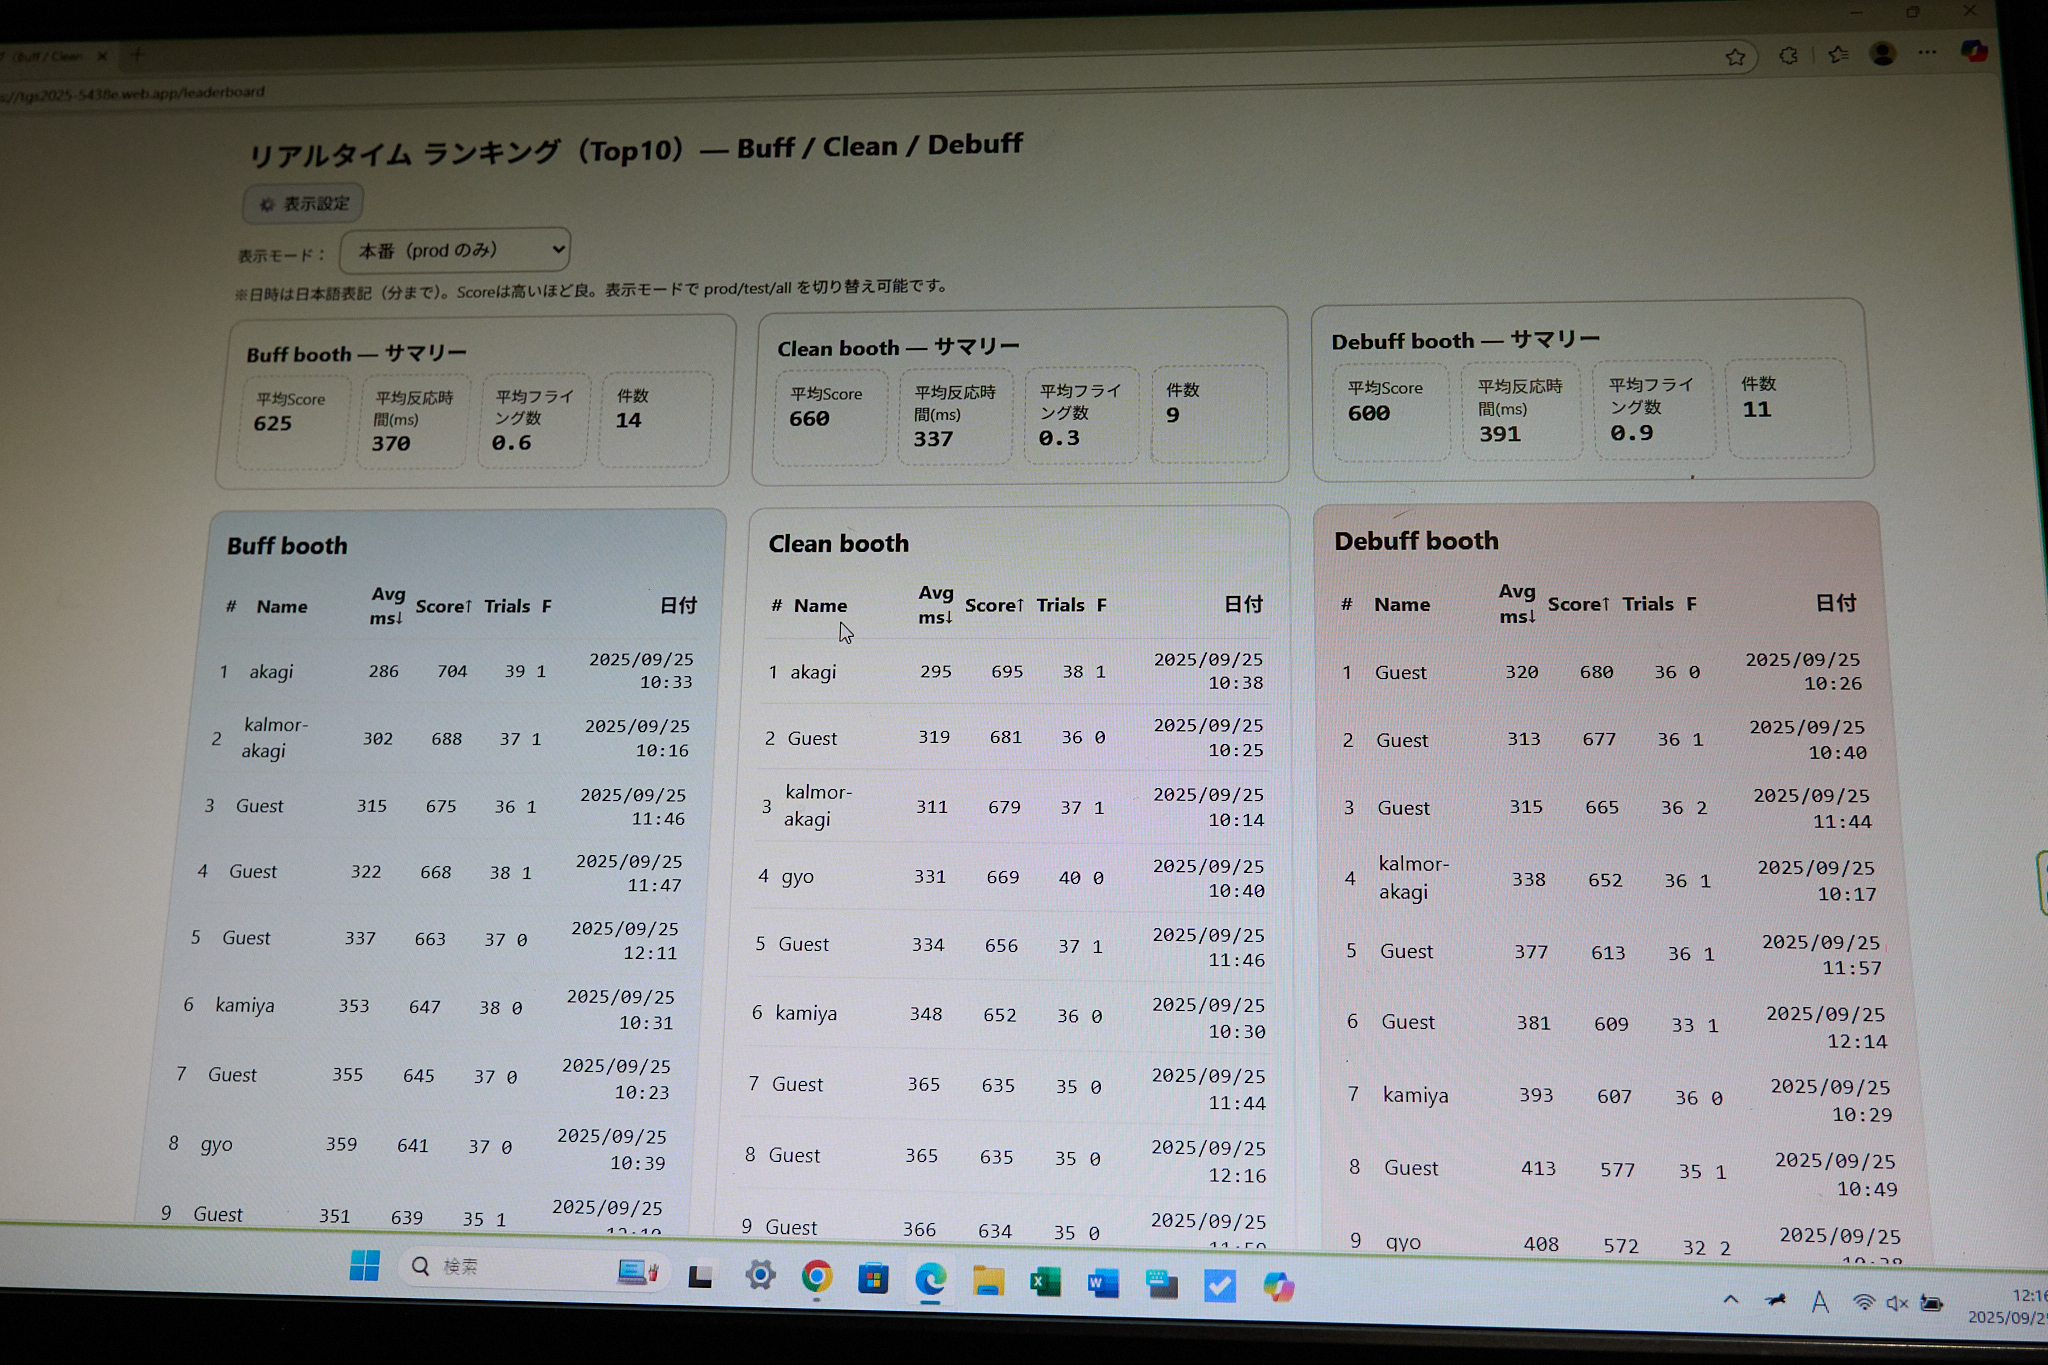The image size is (2048, 1365).
Task: Open a new browser tab
Action: click(x=138, y=55)
